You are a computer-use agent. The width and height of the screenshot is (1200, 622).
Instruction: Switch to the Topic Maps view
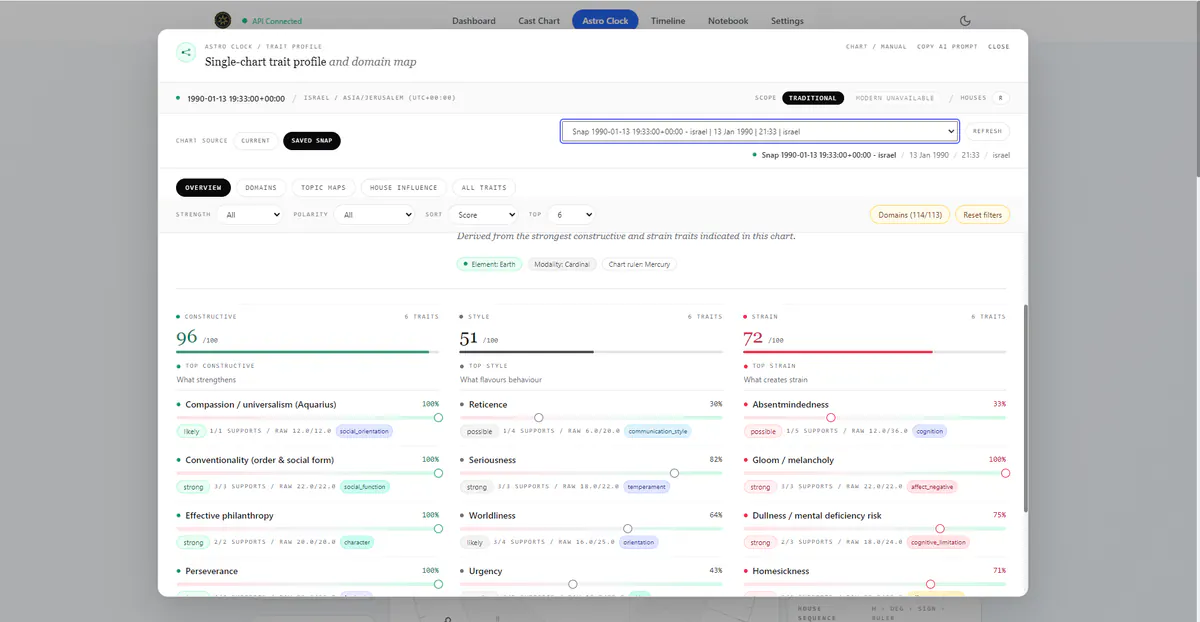tap(323, 187)
